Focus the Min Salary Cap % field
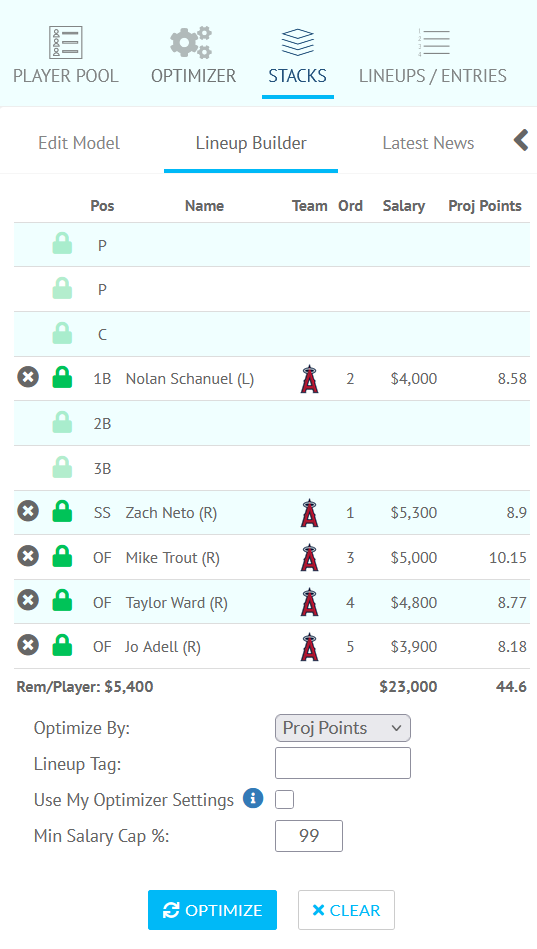The image size is (537, 949). coord(309,836)
